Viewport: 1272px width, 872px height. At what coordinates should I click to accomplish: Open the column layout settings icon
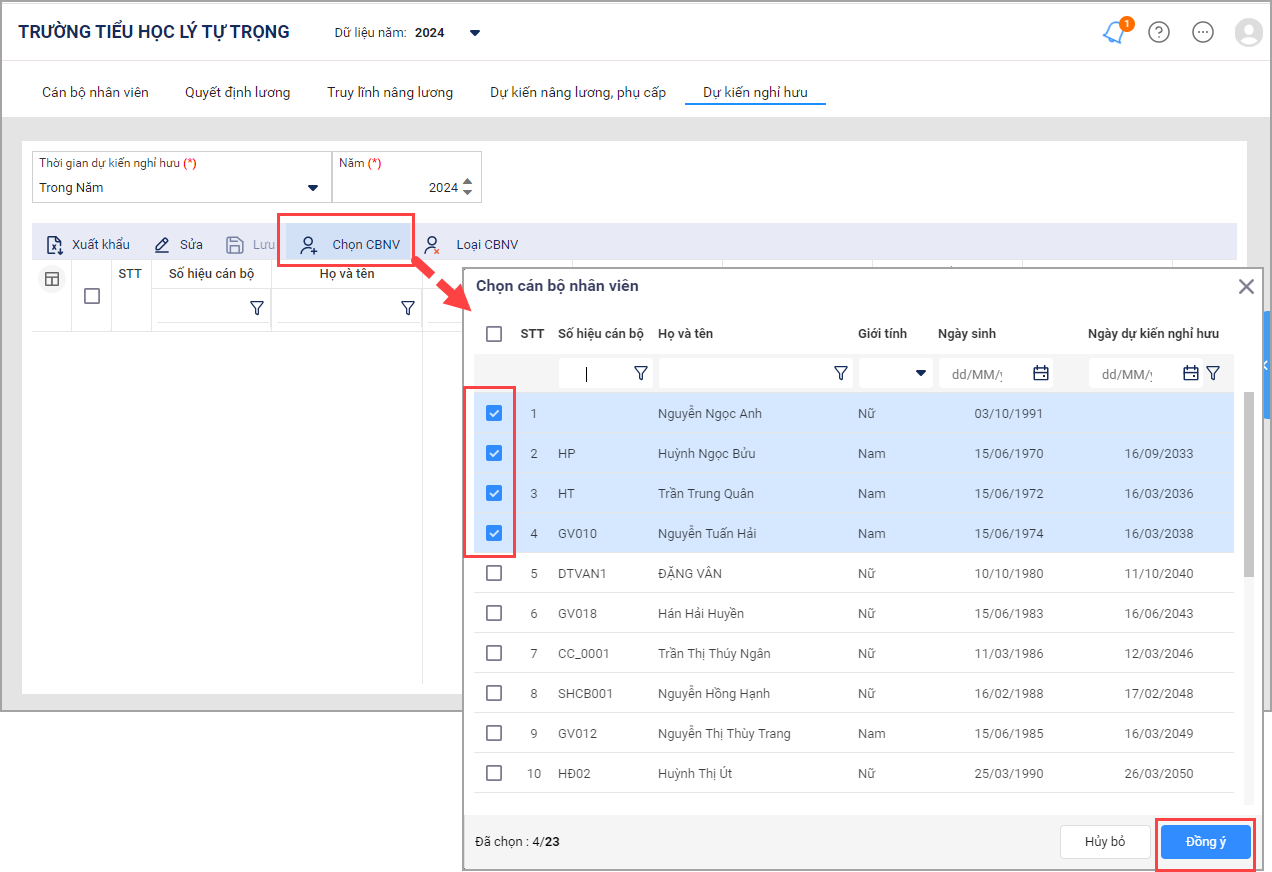(x=52, y=280)
